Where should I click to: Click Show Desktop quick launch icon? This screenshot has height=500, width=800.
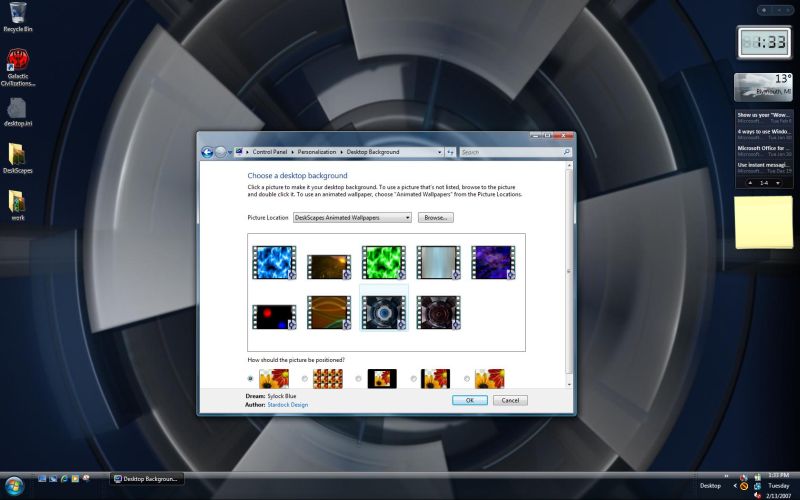(x=42, y=479)
